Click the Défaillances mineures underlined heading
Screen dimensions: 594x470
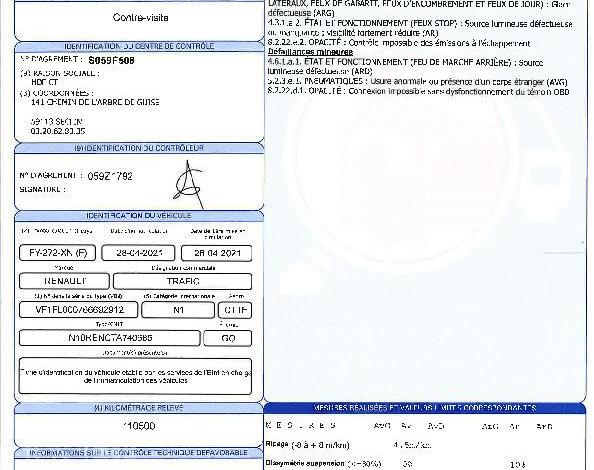[310, 52]
